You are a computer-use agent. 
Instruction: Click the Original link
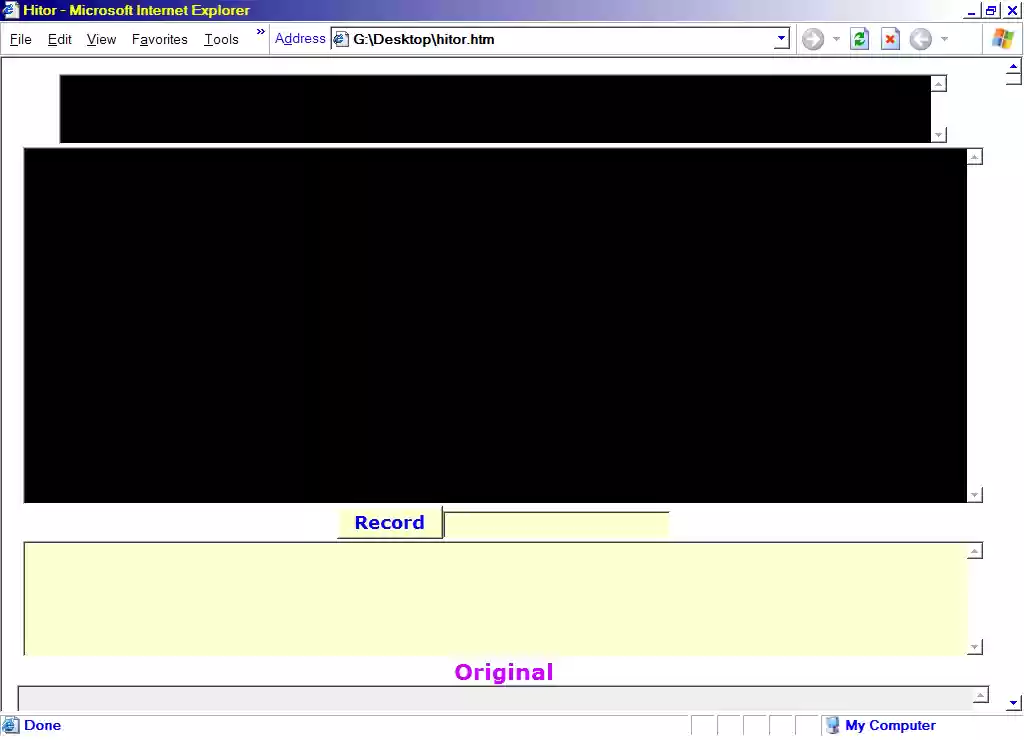[504, 672]
